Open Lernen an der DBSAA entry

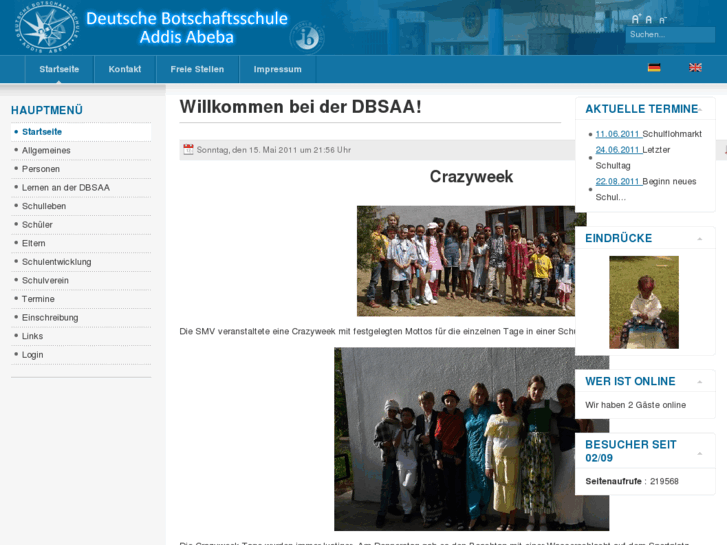pos(81,187)
